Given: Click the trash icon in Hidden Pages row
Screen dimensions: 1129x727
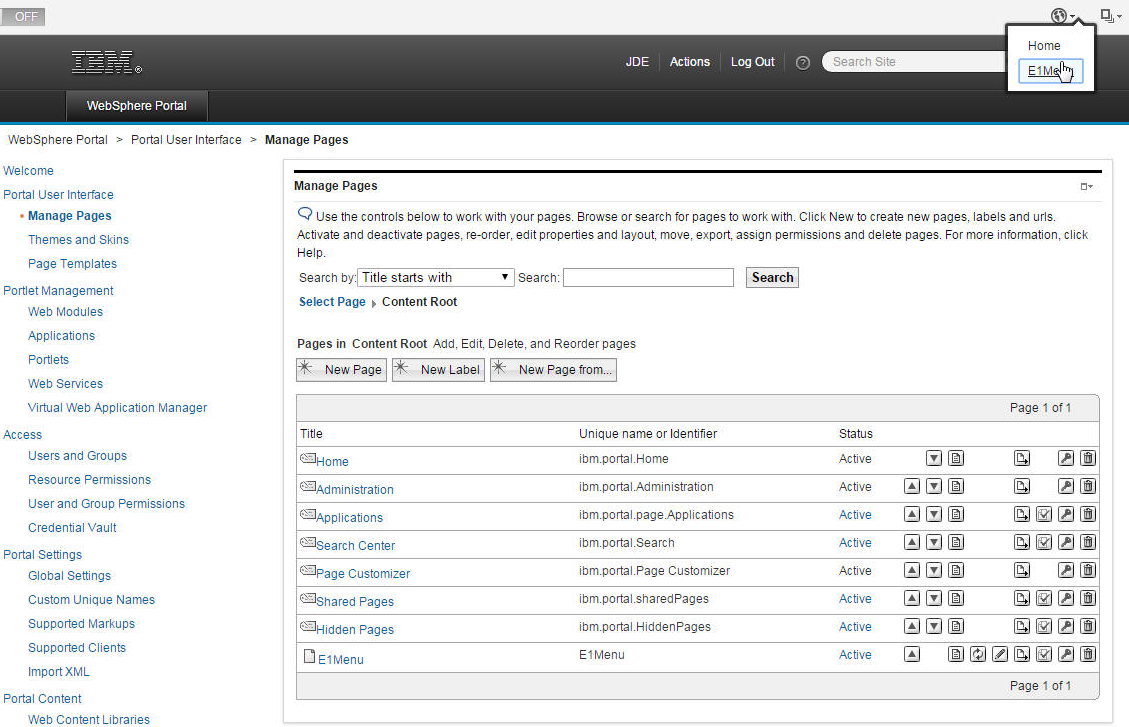Looking at the screenshot, I should coord(1088,626).
